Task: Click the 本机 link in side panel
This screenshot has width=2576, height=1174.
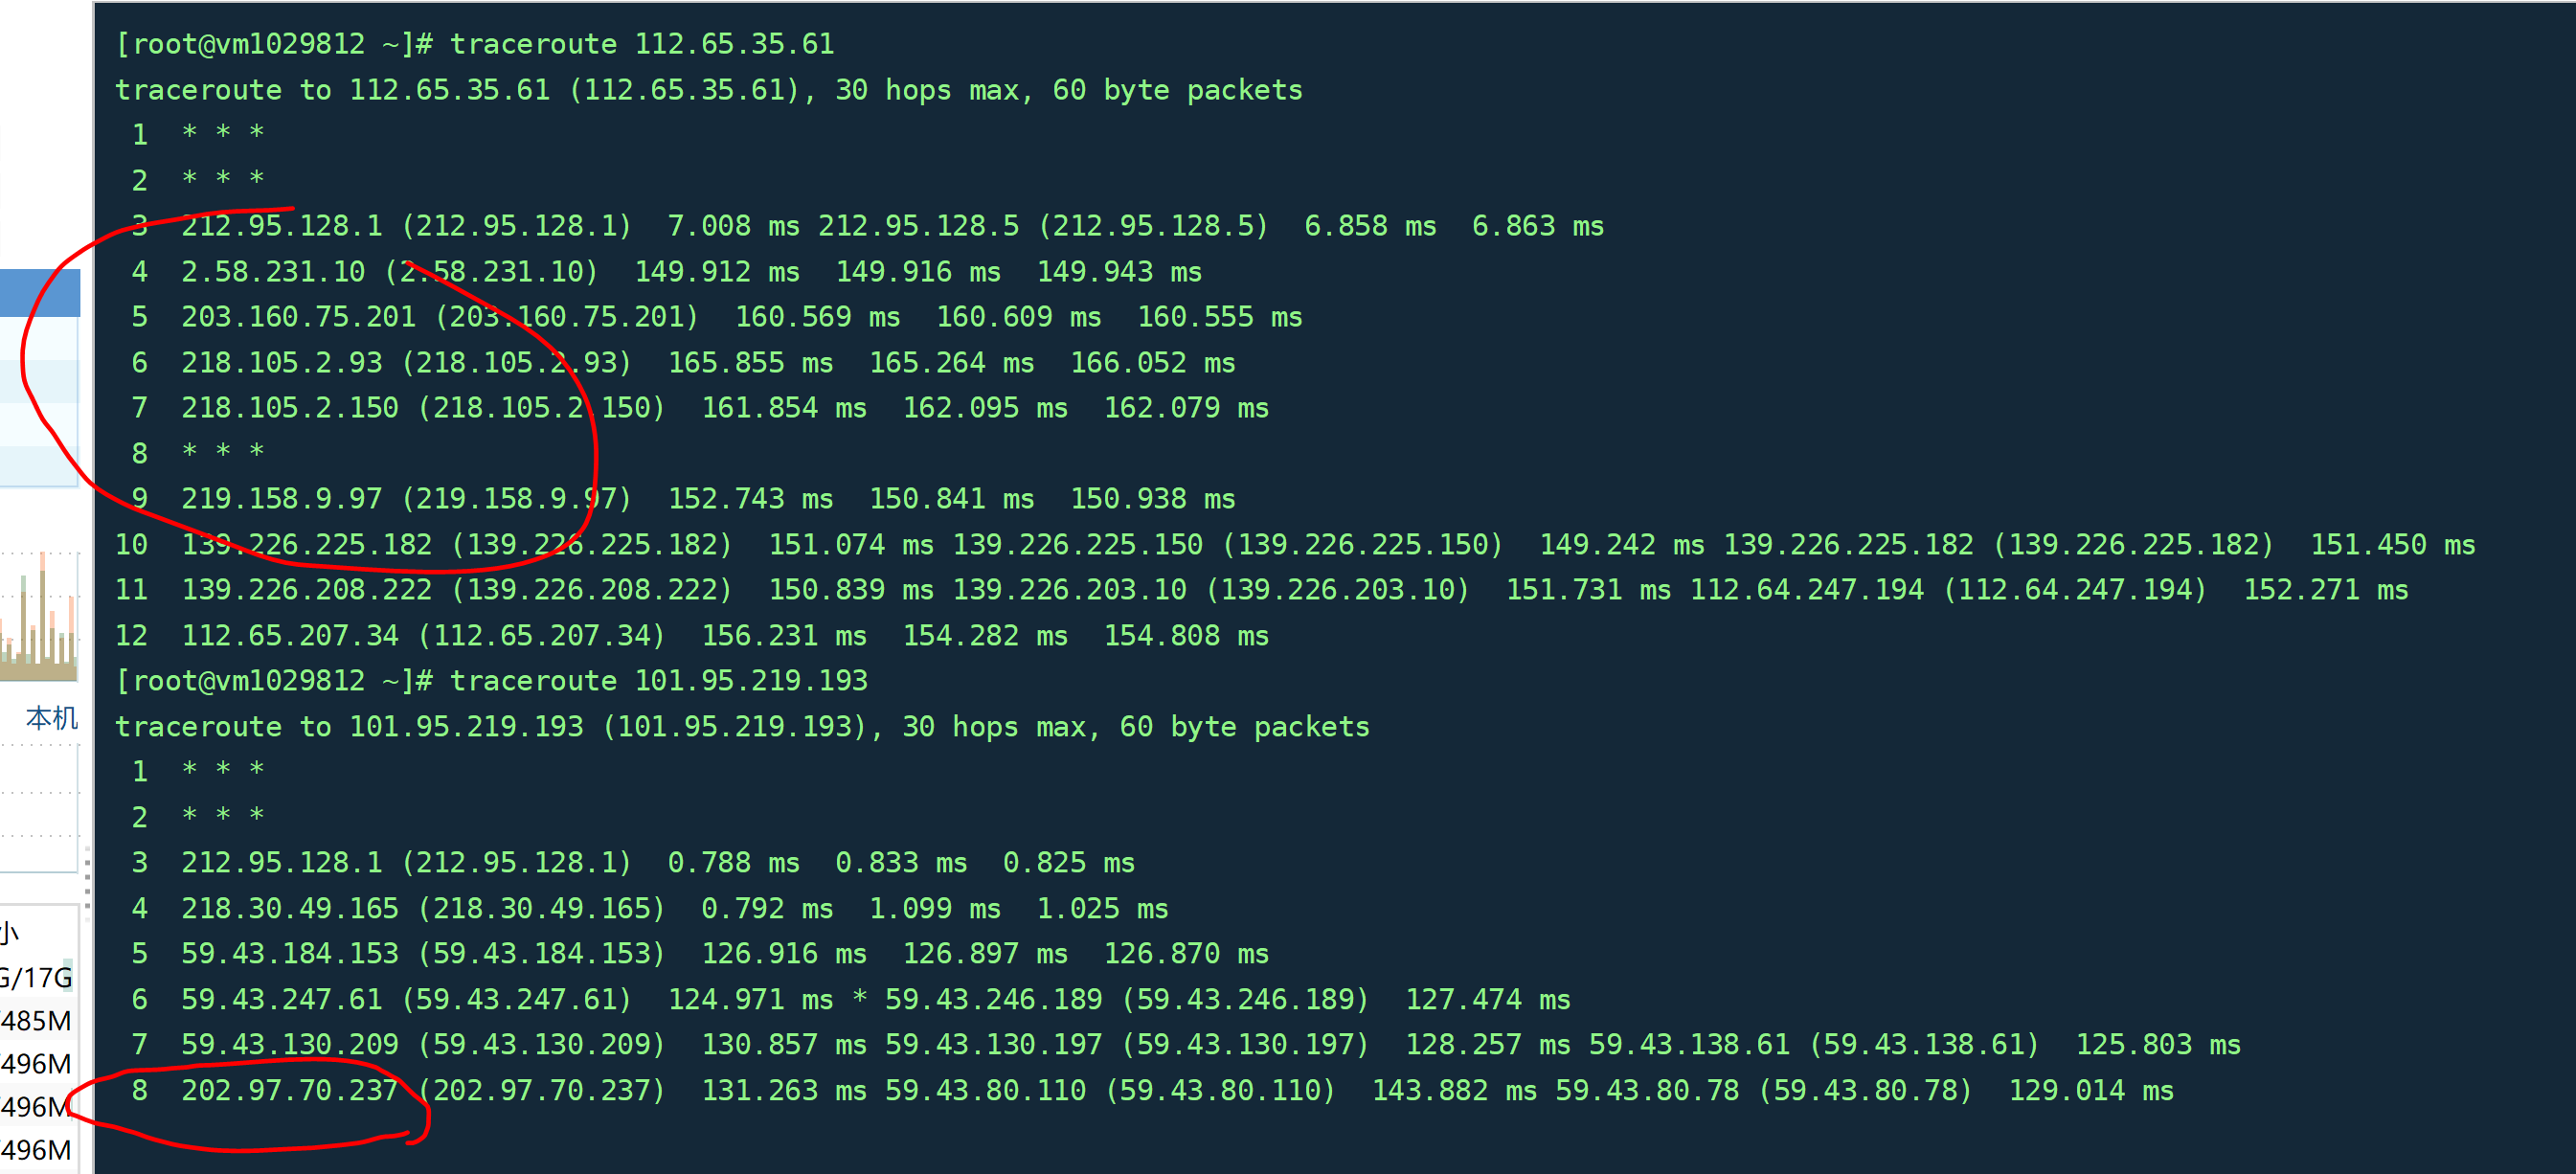Action: (51, 717)
